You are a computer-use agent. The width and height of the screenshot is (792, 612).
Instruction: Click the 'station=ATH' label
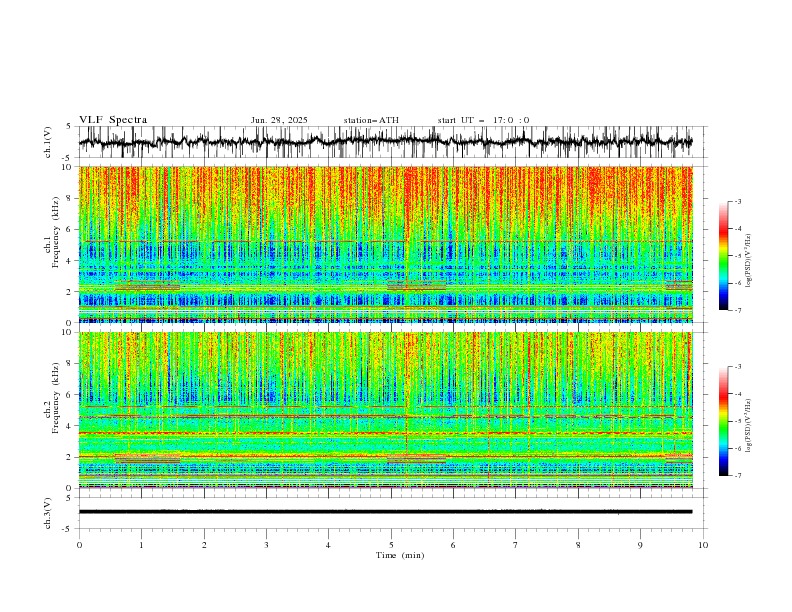pyautogui.click(x=371, y=120)
